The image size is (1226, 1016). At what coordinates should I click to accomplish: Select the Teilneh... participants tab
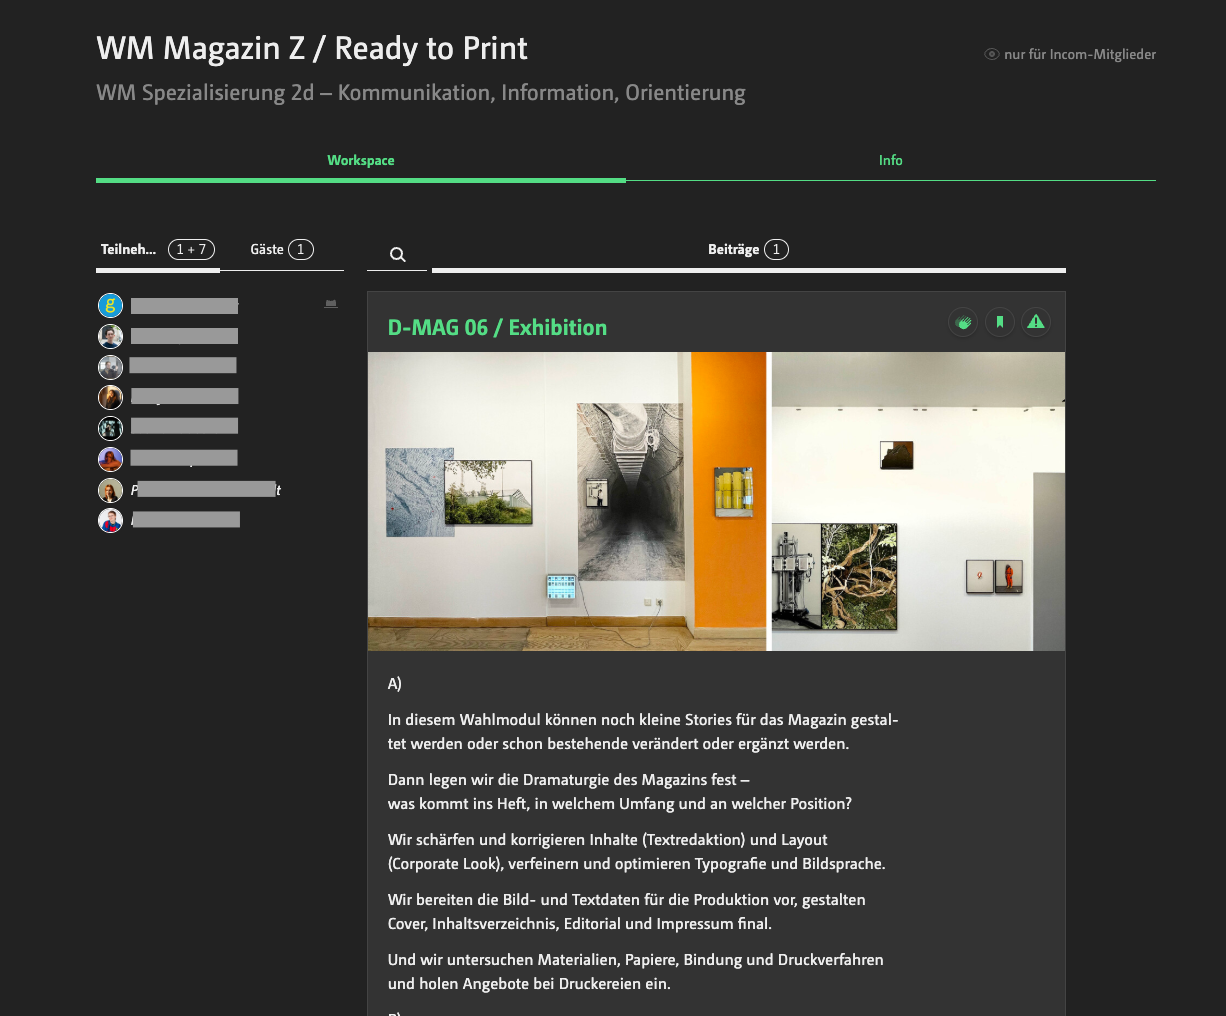tap(158, 250)
